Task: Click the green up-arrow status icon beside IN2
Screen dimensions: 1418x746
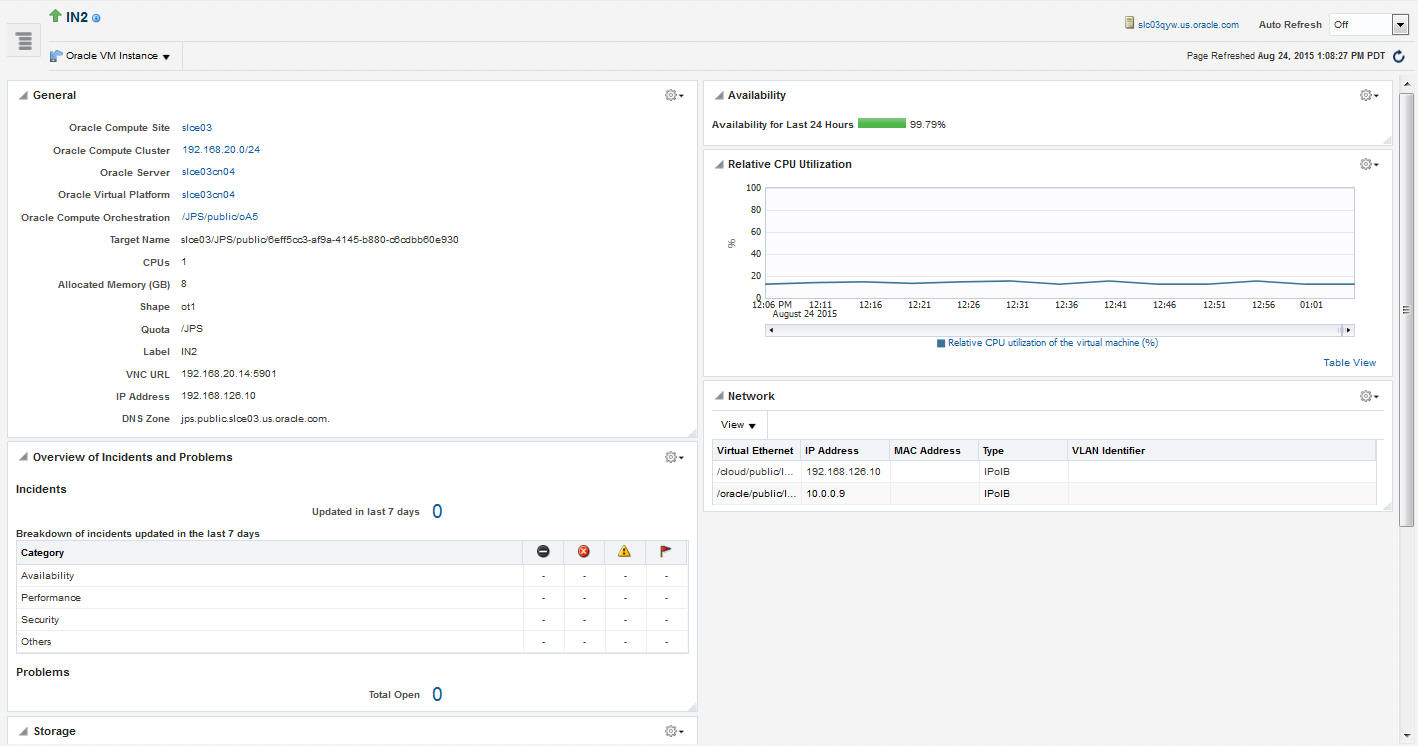Action: click(x=55, y=17)
